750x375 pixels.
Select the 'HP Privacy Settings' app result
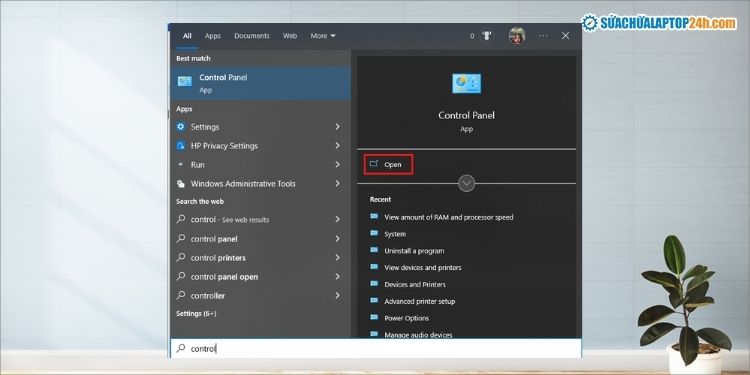(260, 145)
